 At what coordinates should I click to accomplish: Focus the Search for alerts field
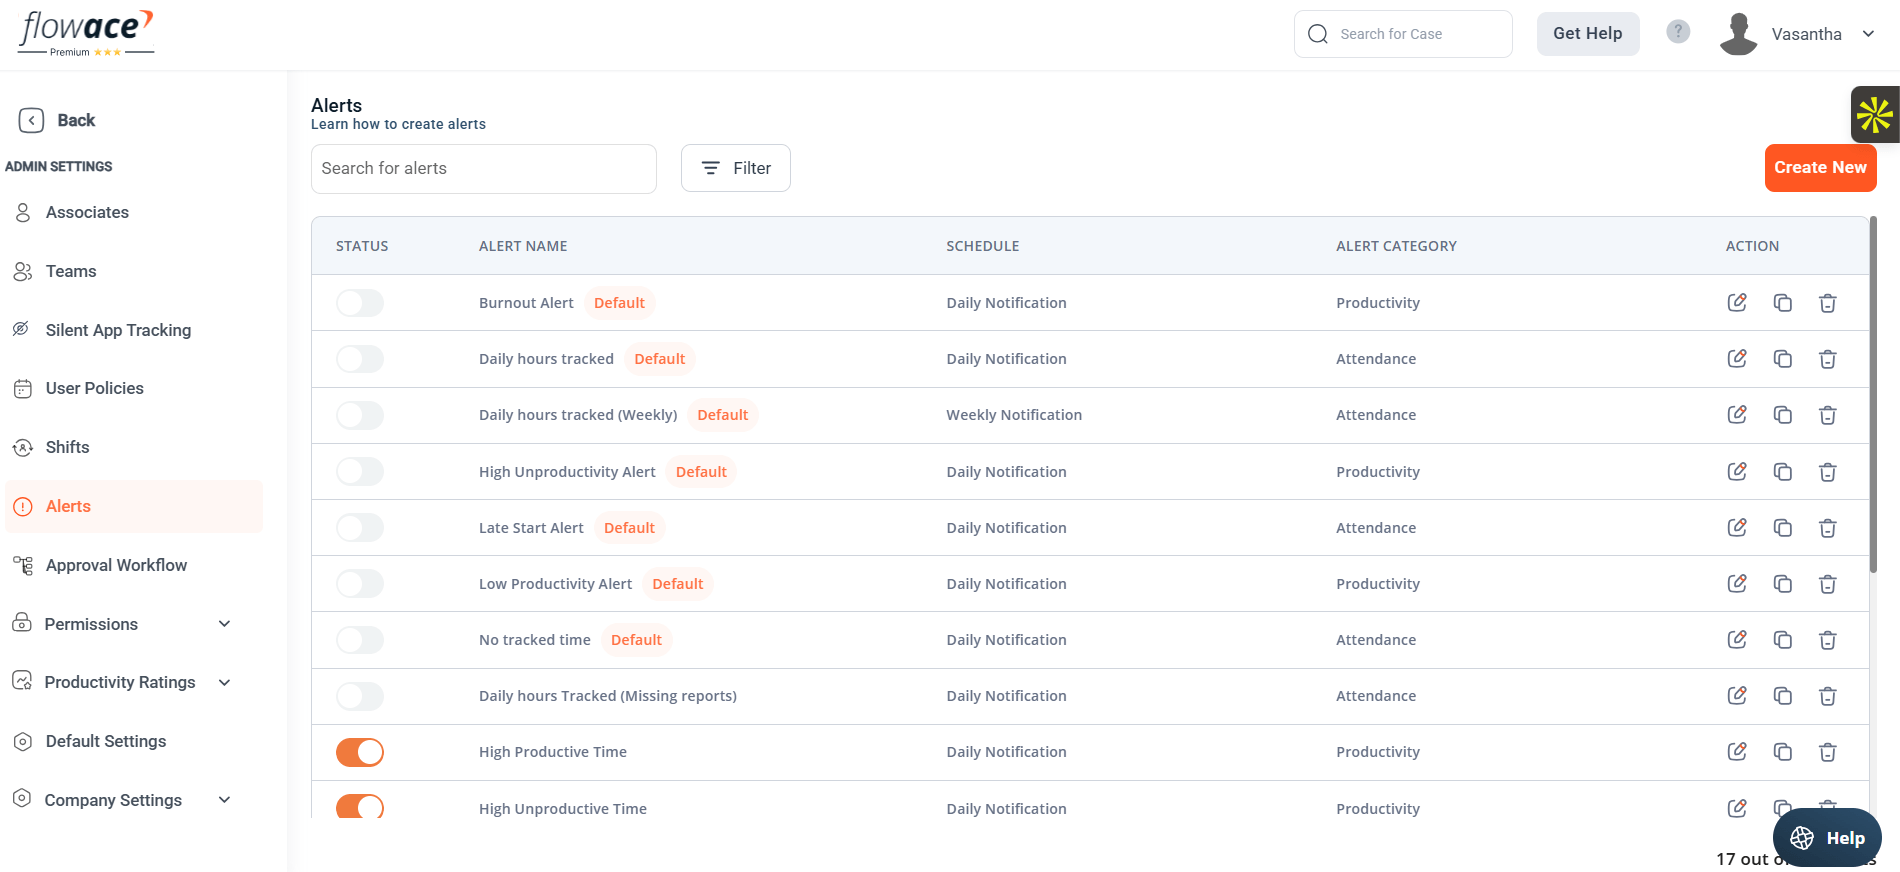(483, 169)
